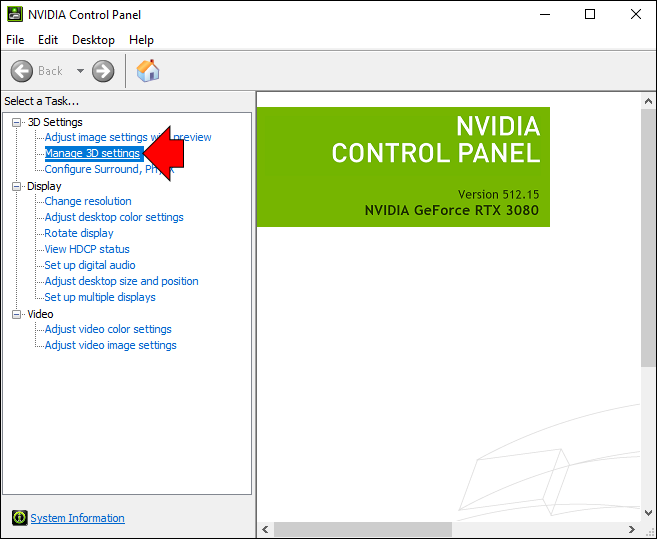Select Manage 3D settings

(92, 153)
